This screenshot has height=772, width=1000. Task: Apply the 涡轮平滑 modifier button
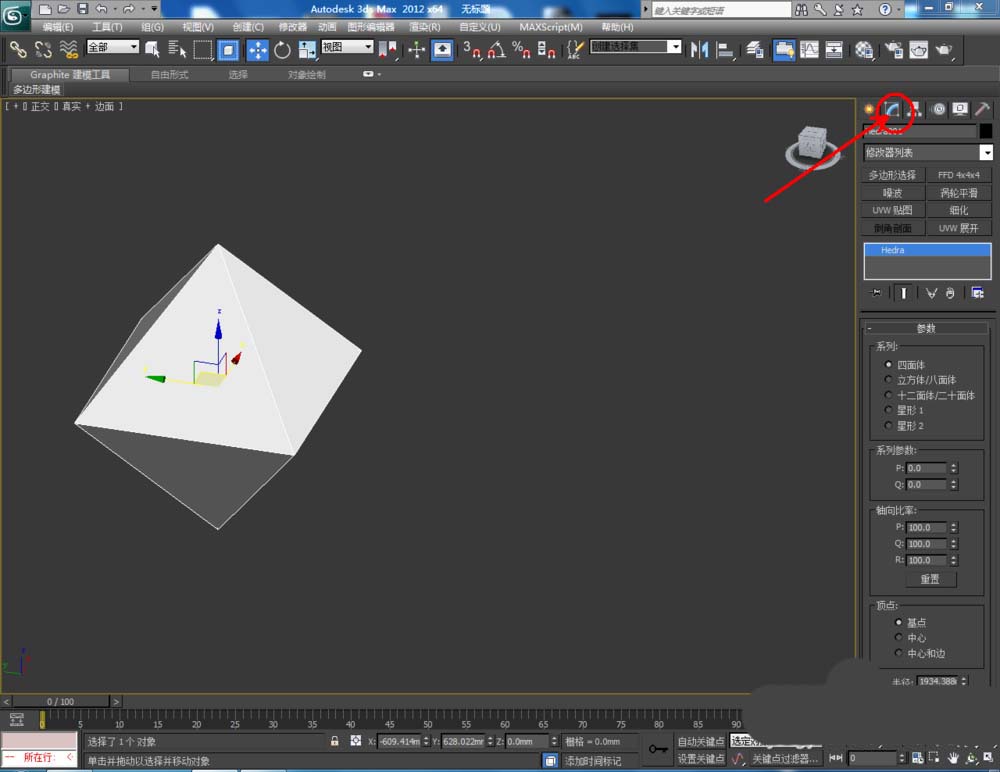coord(958,193)
